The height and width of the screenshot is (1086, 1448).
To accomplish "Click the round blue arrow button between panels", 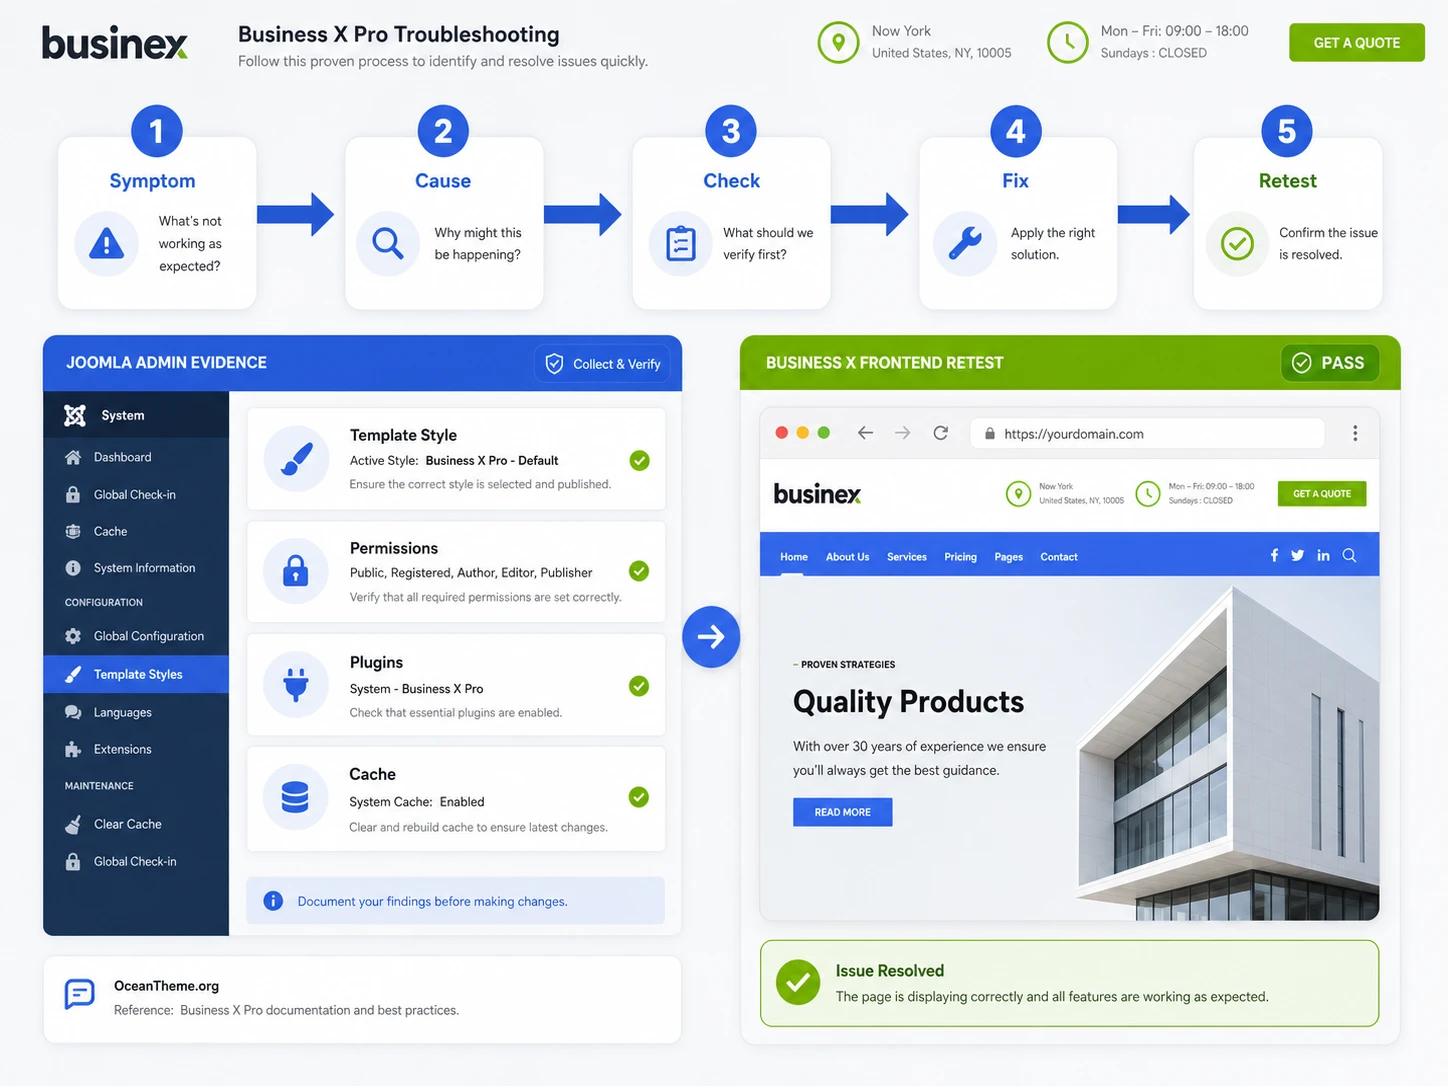I will pyautogui.click(x=711, y=636).
